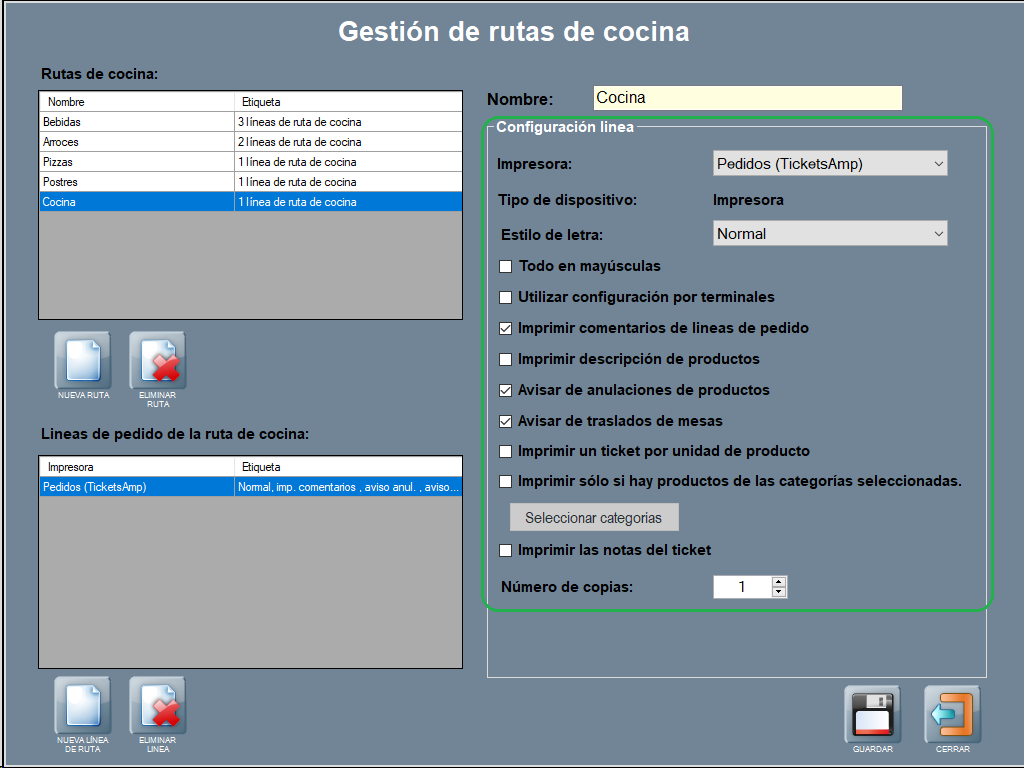Close the window with the Cerrar icon

click(x=952, y=713)
